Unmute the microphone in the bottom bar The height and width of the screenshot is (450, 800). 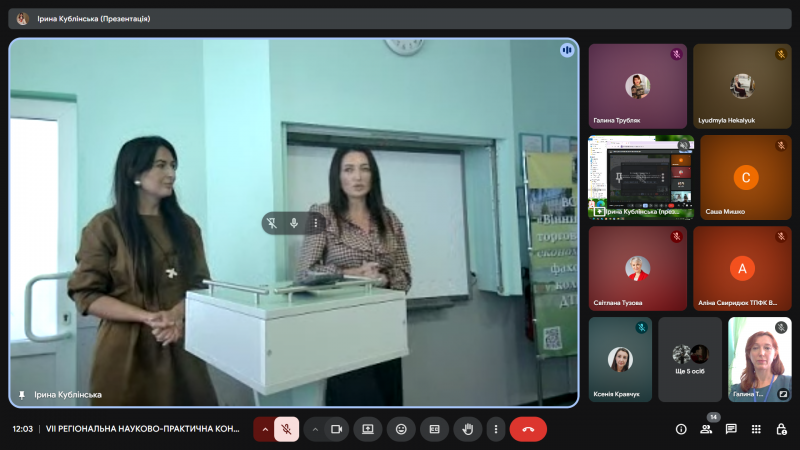(286, 429)
